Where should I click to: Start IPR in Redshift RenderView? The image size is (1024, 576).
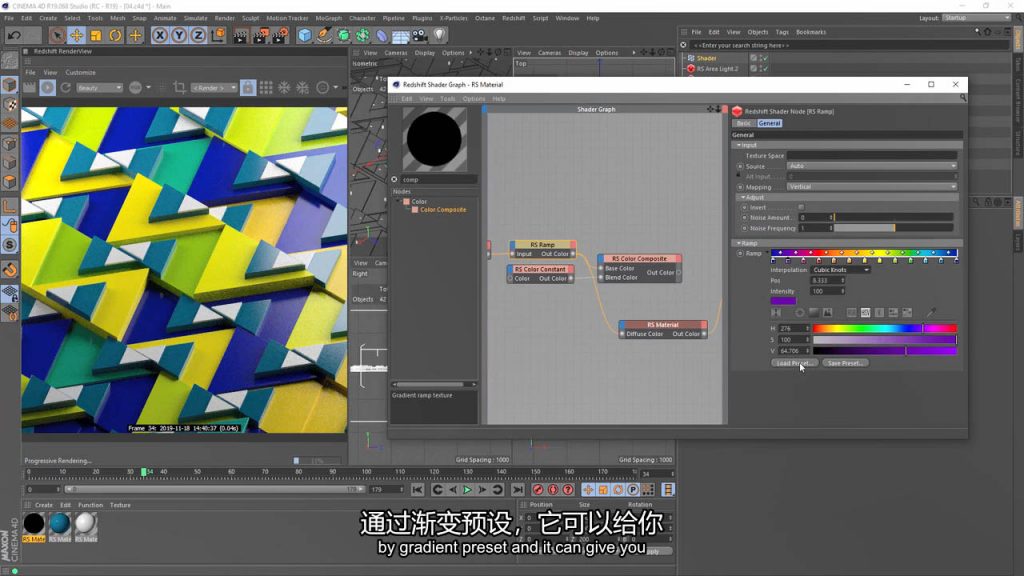[48, 88]
